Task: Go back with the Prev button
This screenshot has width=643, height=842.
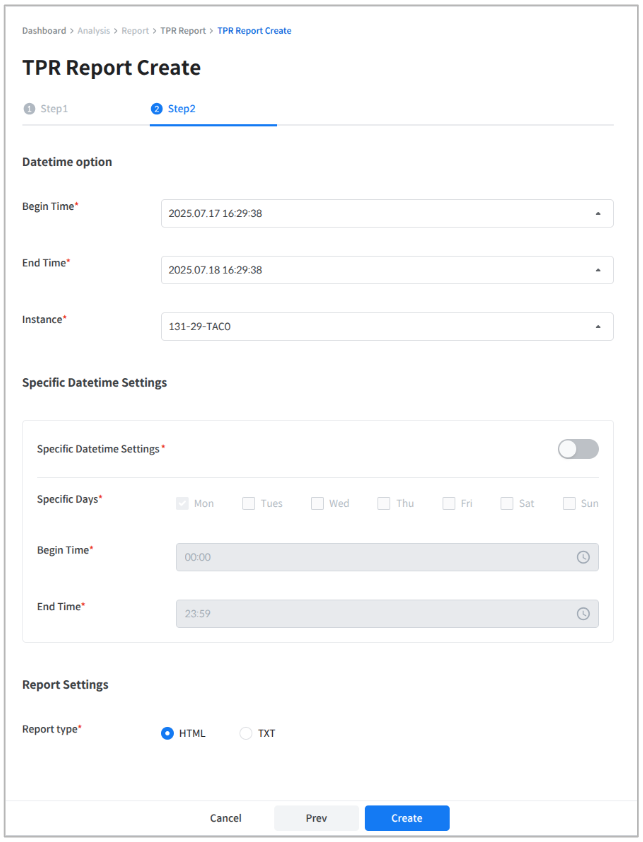Action: 316,818
